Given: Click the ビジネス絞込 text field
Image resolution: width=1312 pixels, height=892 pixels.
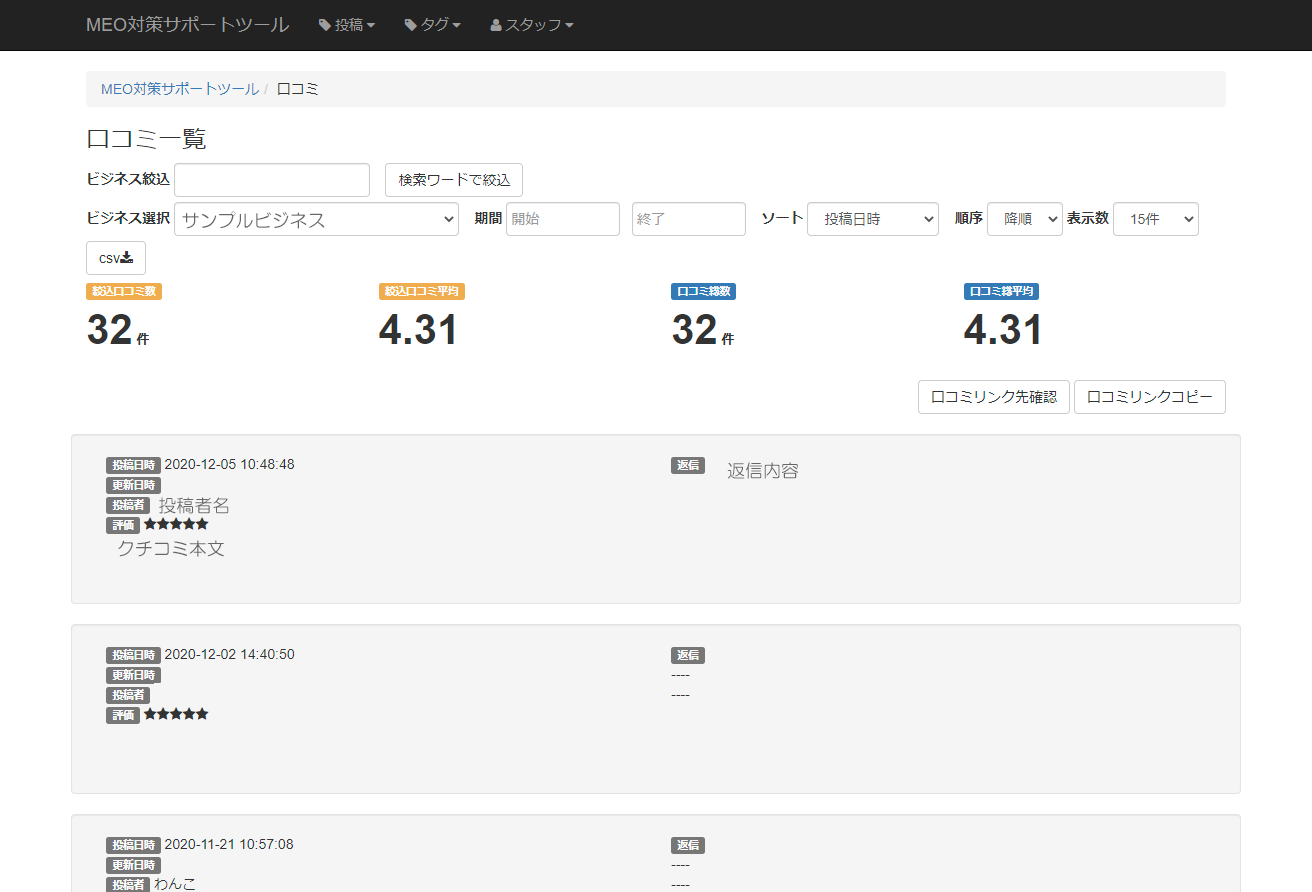Looking at the screenshot, I should coord(272,180).
